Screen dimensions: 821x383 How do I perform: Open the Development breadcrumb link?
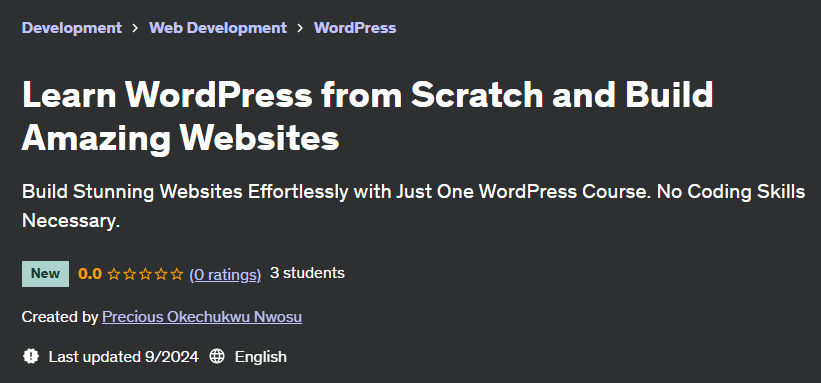coord(72,28)
